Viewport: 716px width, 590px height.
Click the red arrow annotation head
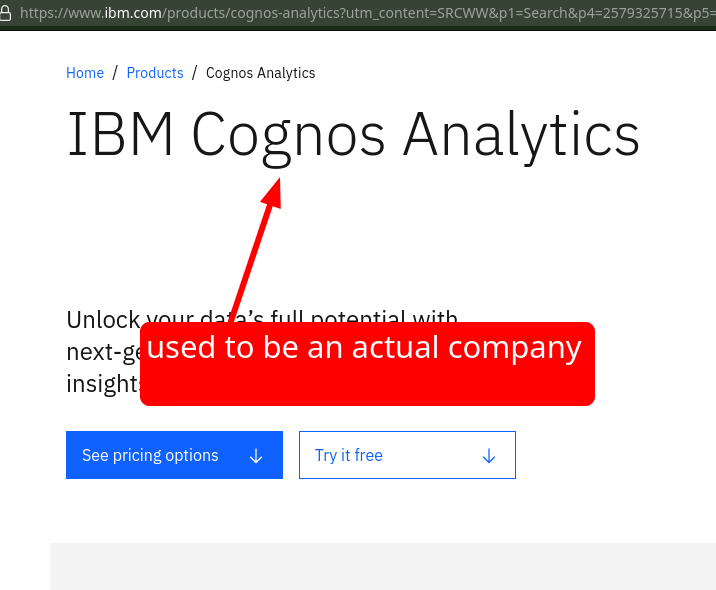tap(273, 190)
